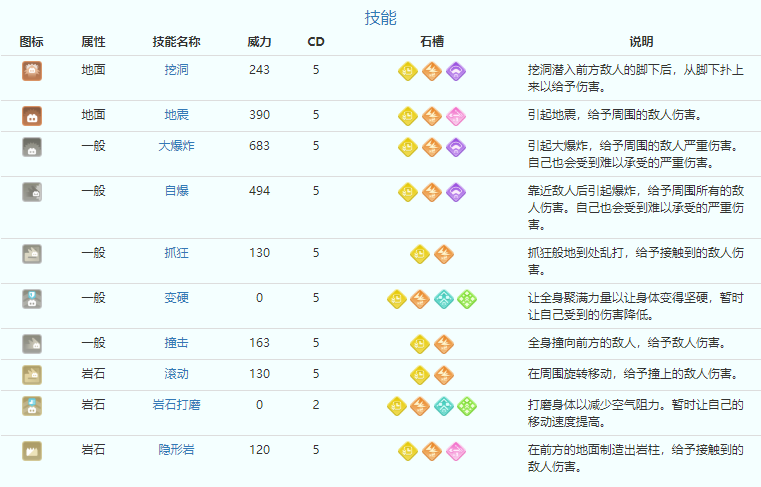
Task: Click the pink stone slot in 地震 row
Action: coord(456,115)
